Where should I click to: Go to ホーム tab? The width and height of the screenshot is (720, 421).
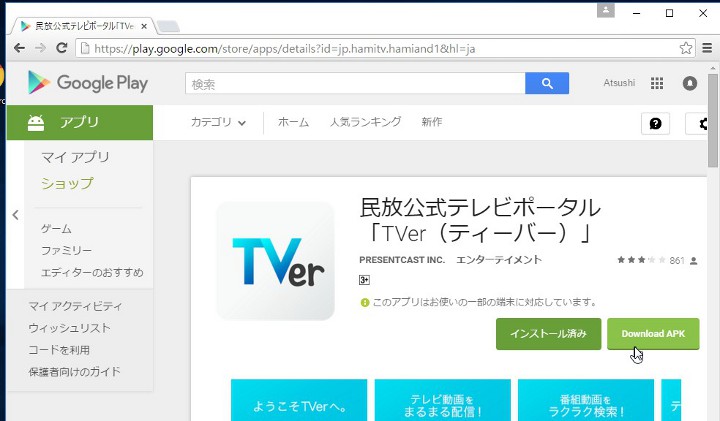tap(293, 122)
